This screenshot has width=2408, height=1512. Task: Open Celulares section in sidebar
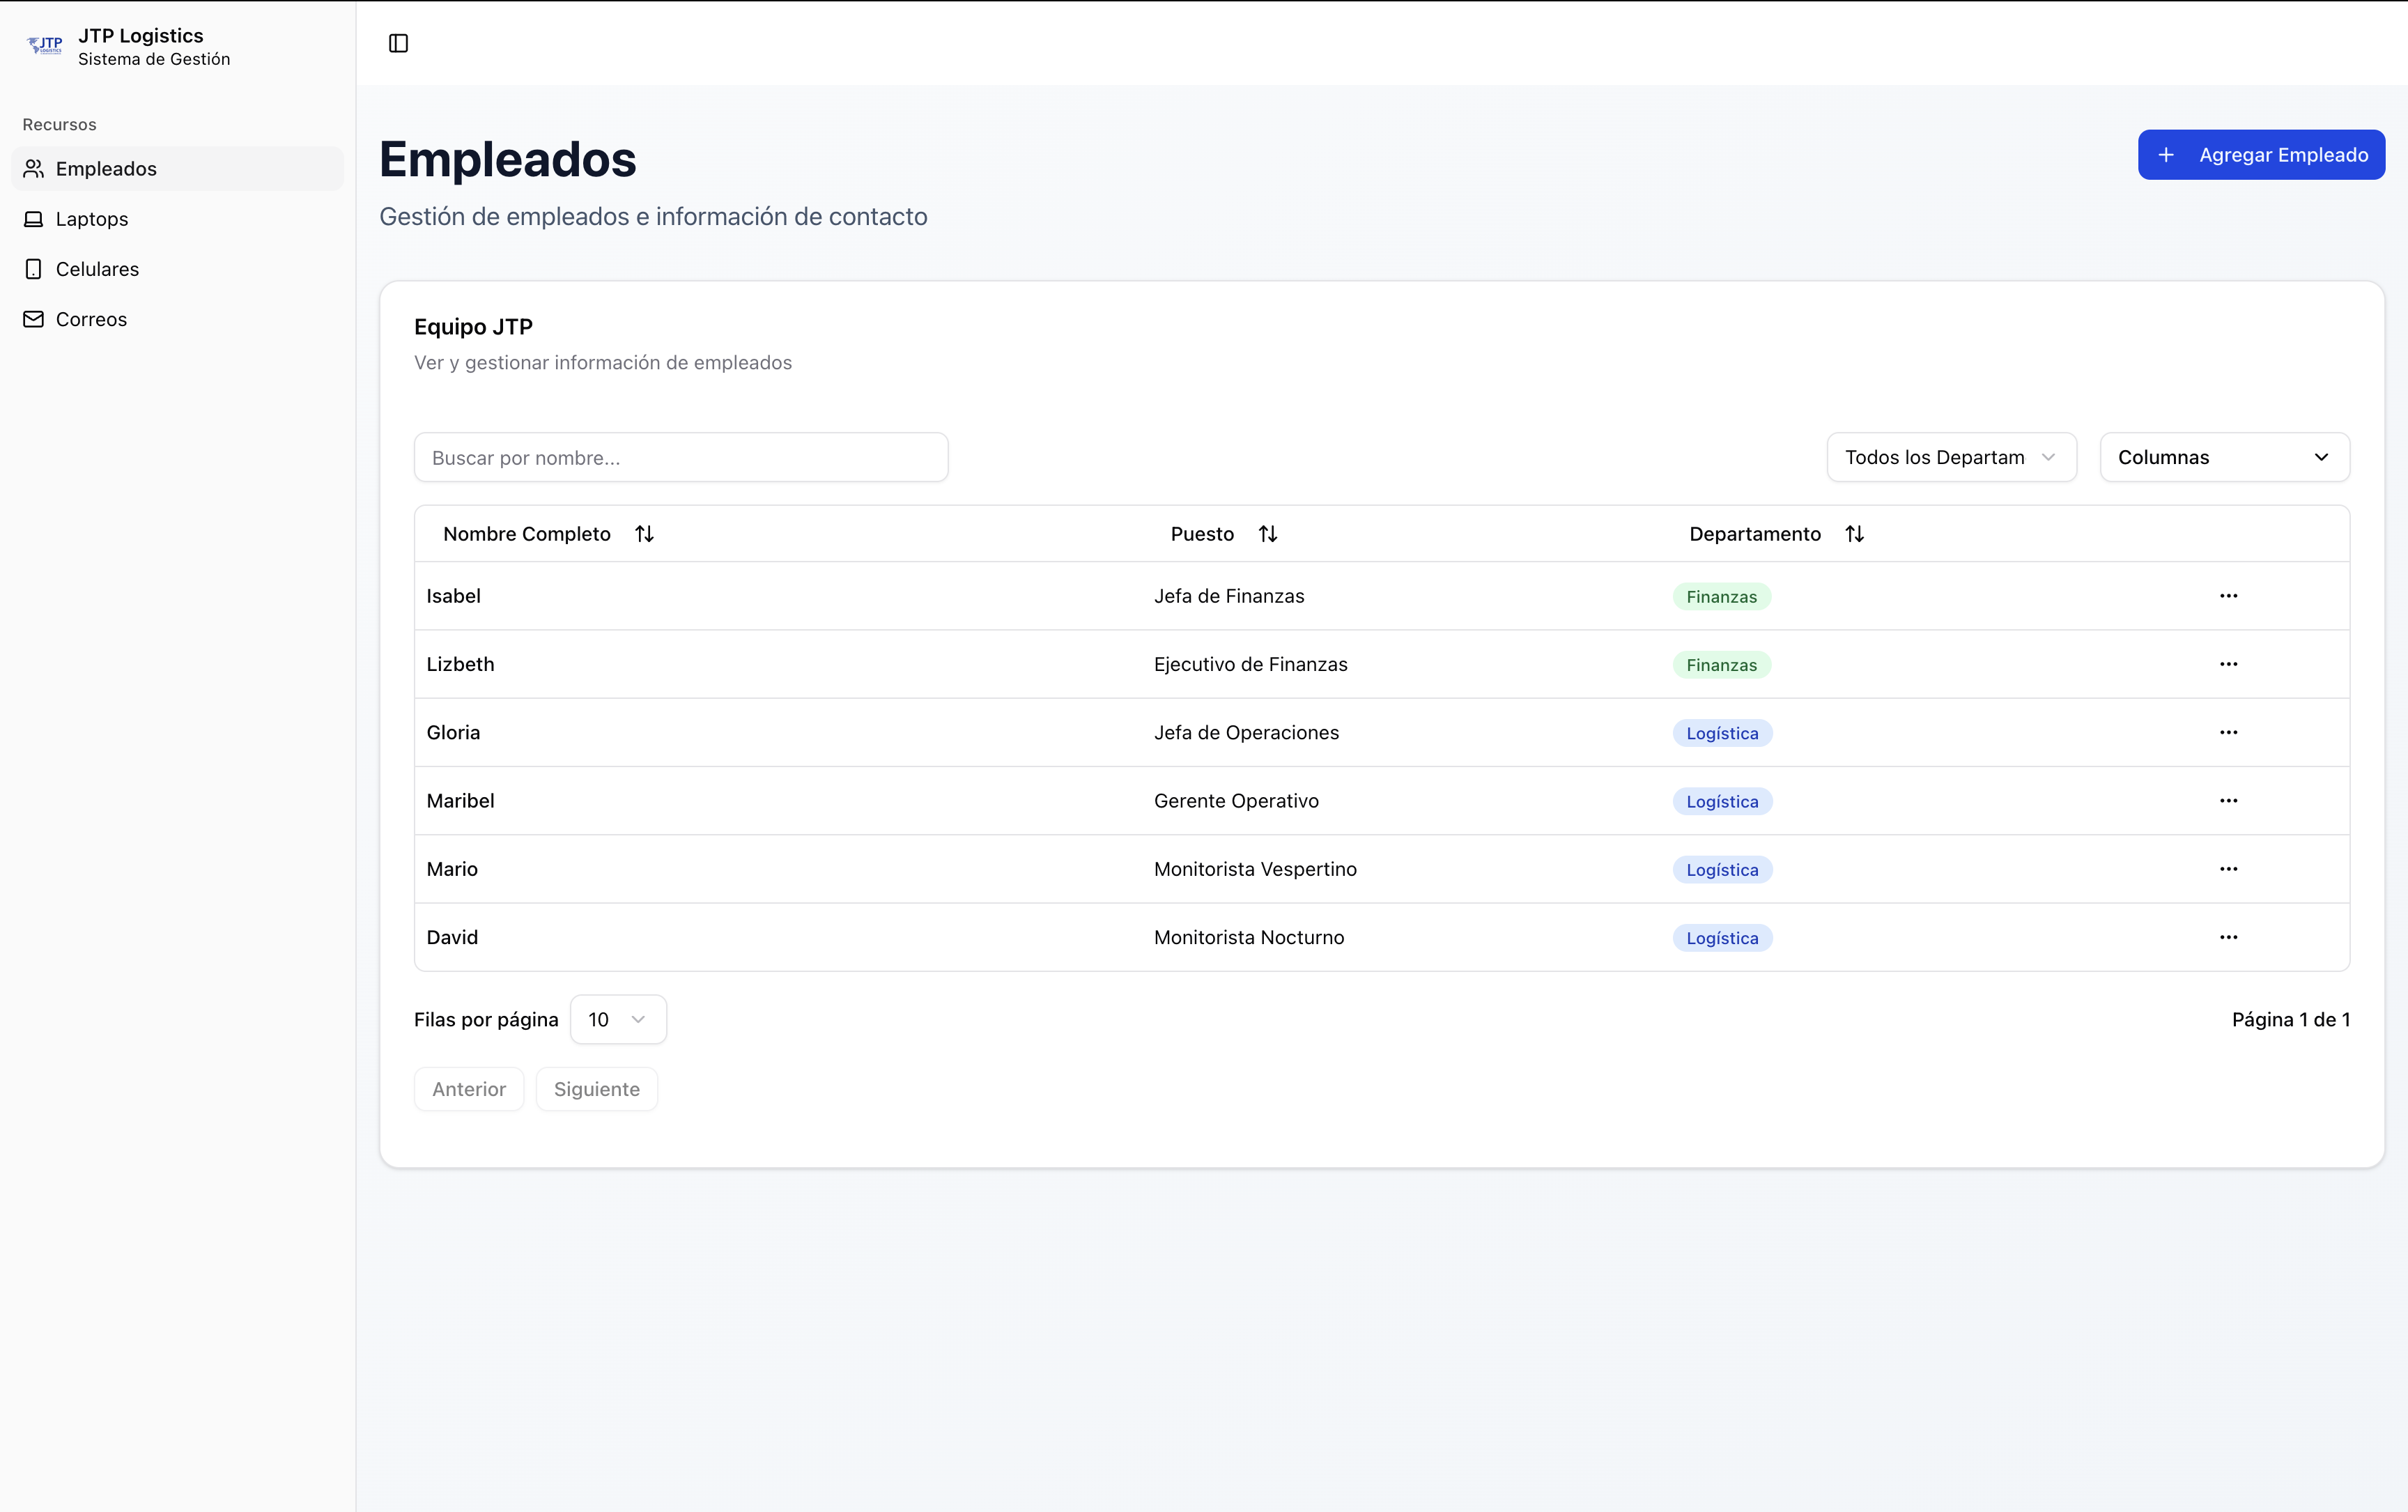(x=97, y=269)
